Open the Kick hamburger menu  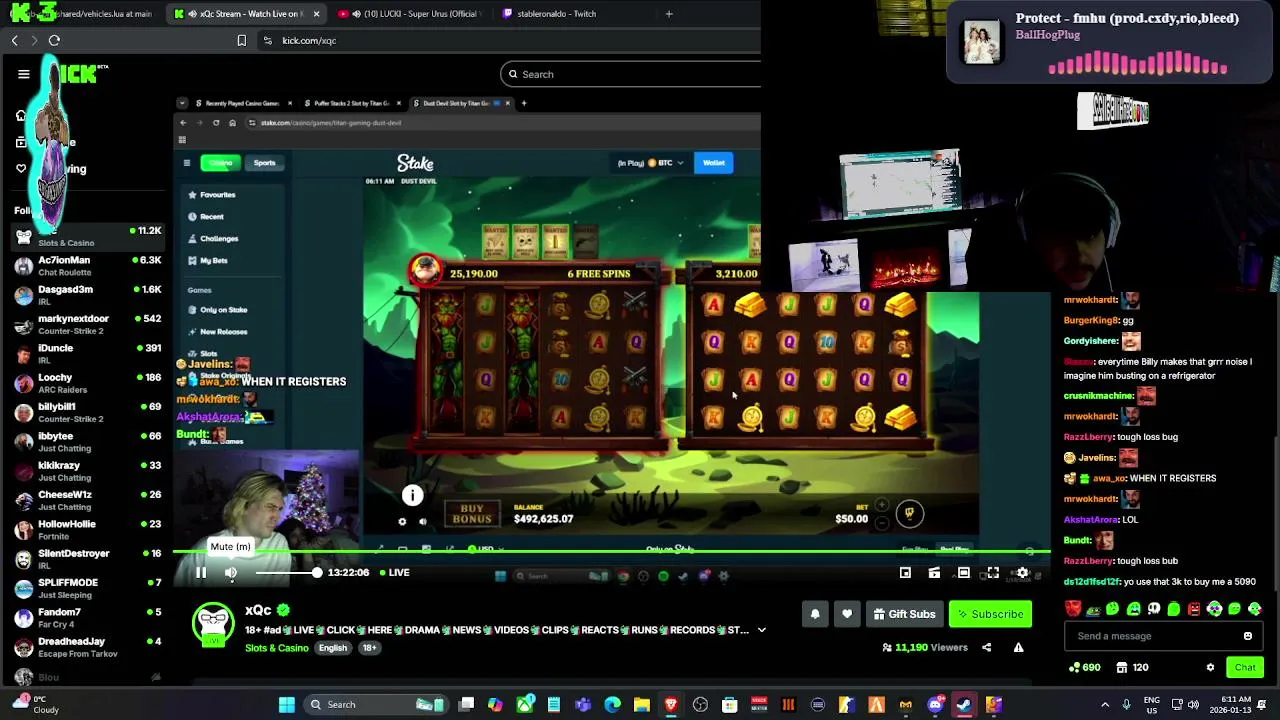(x=24, y=74)
